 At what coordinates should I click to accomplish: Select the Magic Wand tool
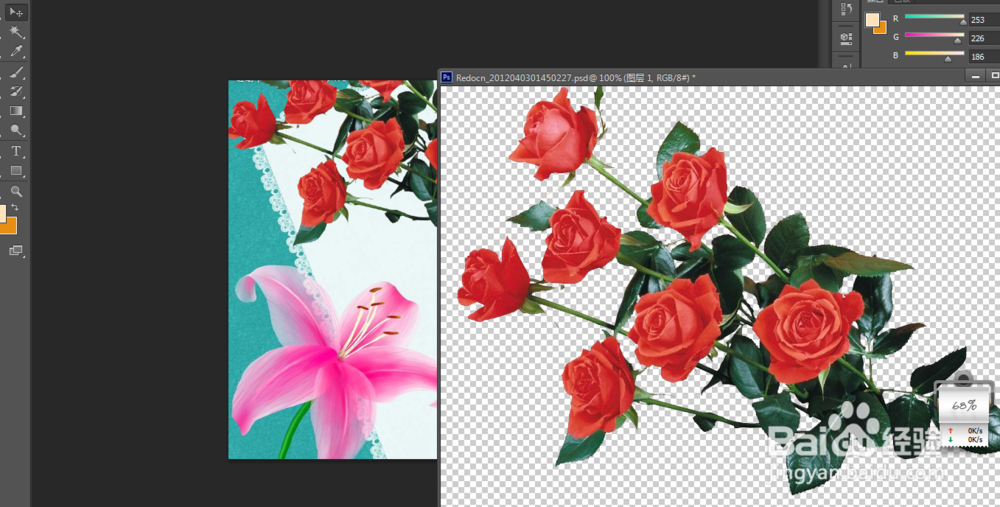point(15,32)
